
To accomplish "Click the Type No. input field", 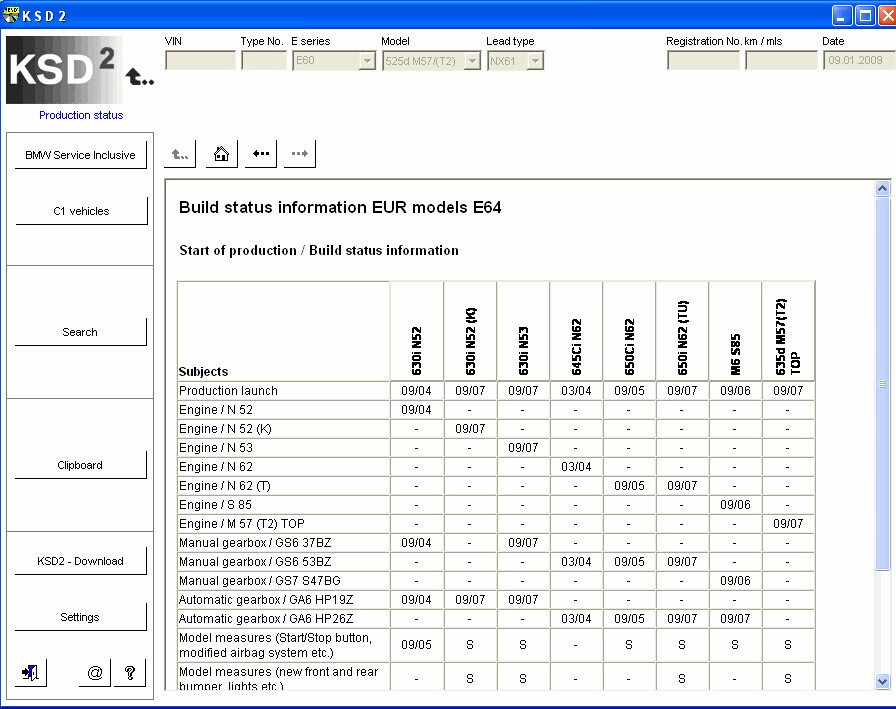I will tap(263, 61).
